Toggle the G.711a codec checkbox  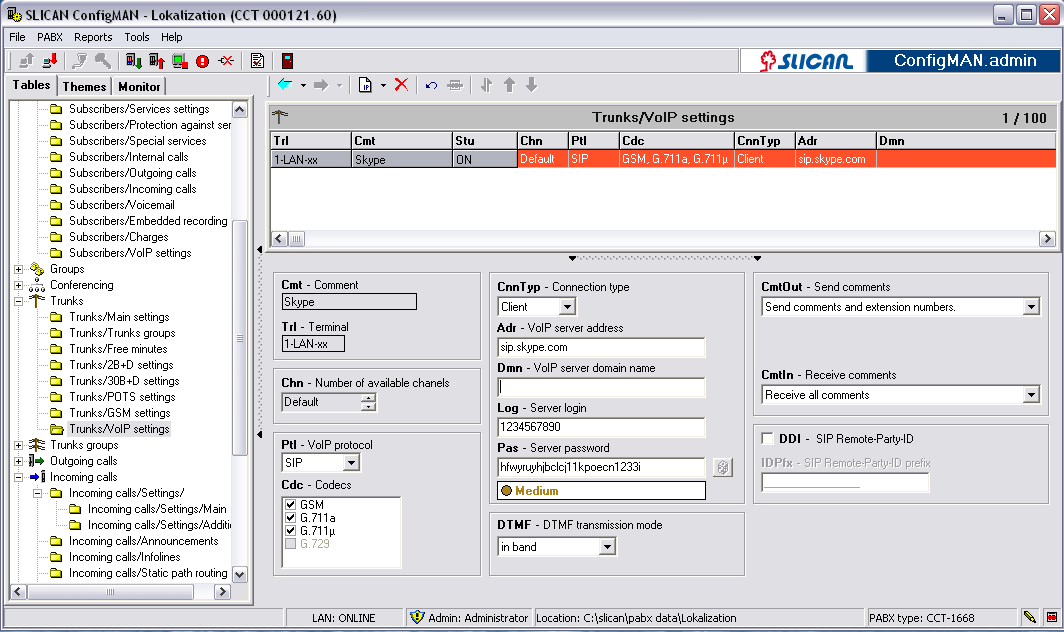coord(291,518)
